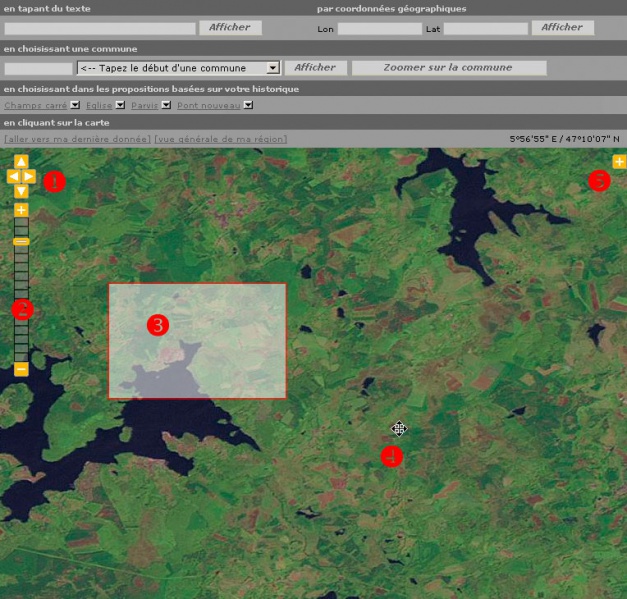Viewport: 627px width, 599px height.
Task: Open the Parvis history dropdown arrow
Action: click(x=166, y=105)
